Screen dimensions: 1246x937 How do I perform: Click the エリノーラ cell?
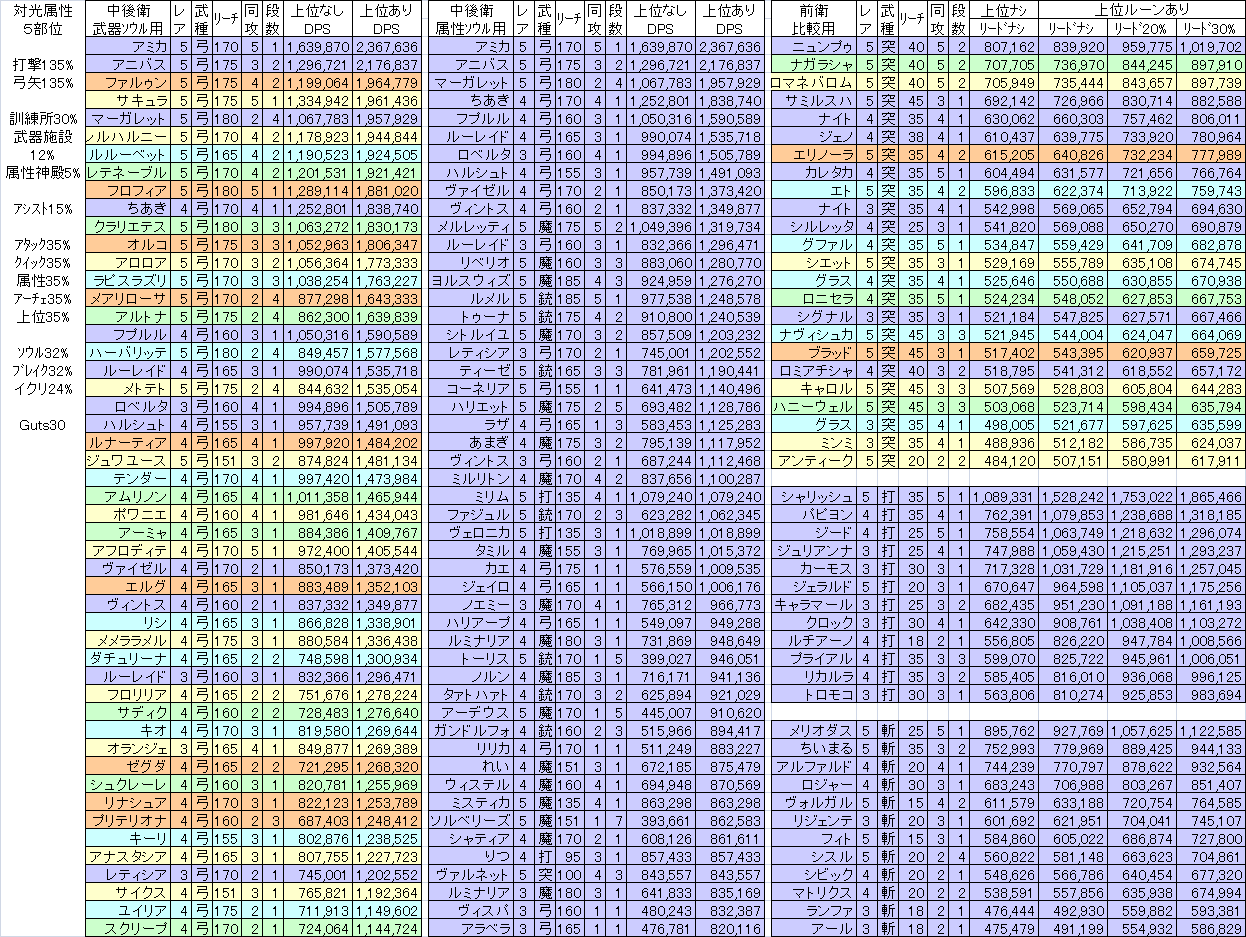814,155
